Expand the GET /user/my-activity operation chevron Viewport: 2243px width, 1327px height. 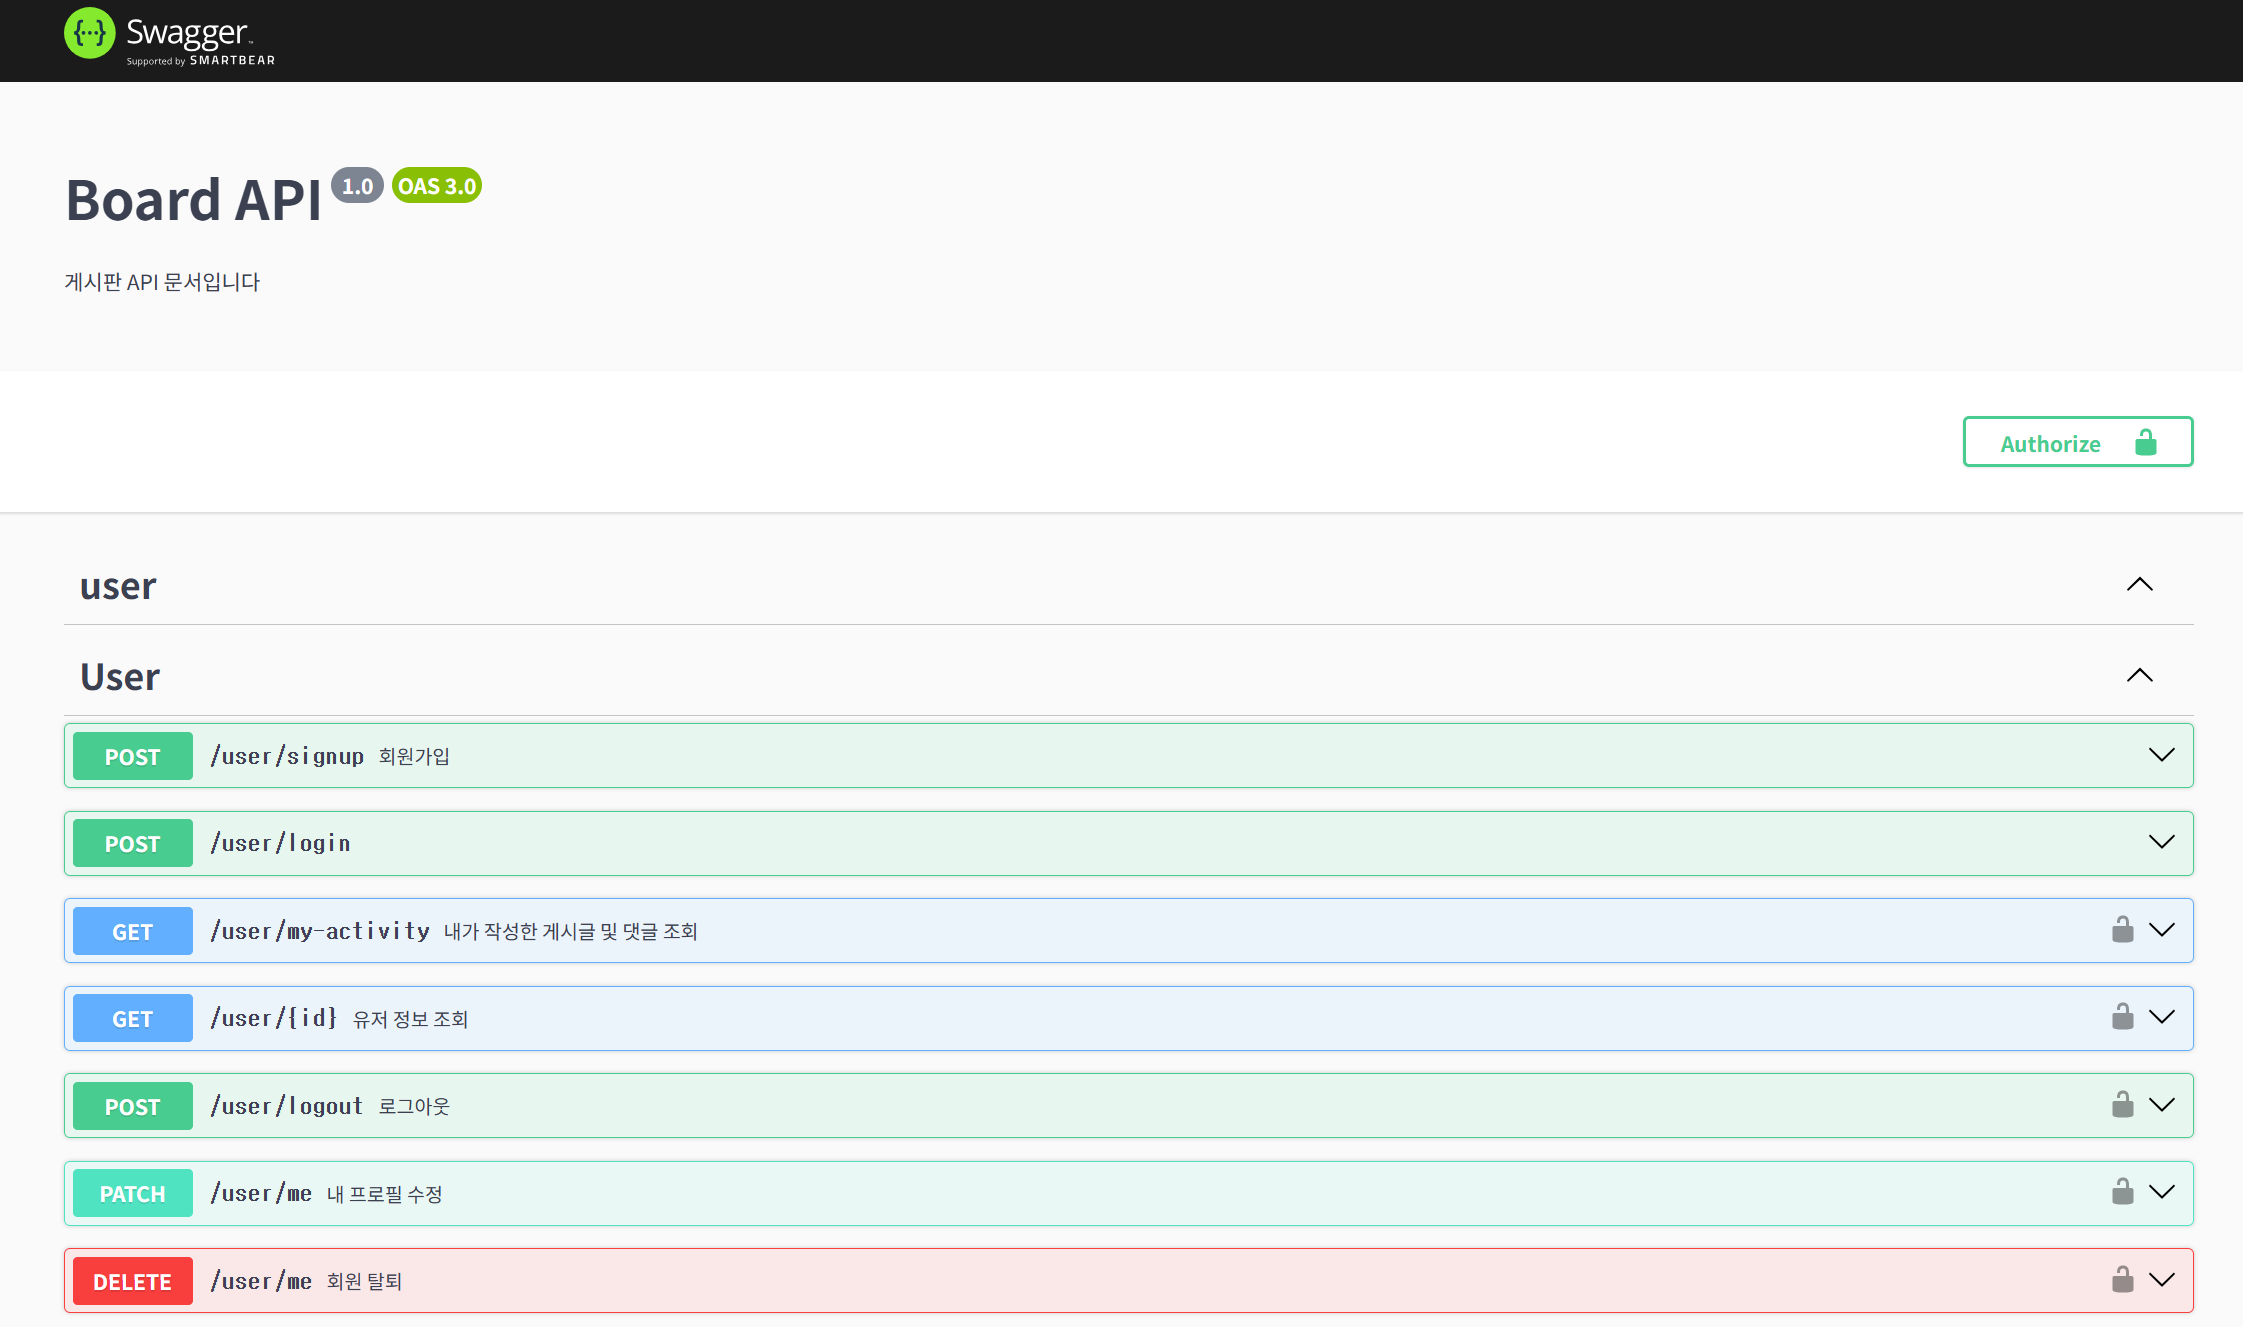[x=2162, y=930]
